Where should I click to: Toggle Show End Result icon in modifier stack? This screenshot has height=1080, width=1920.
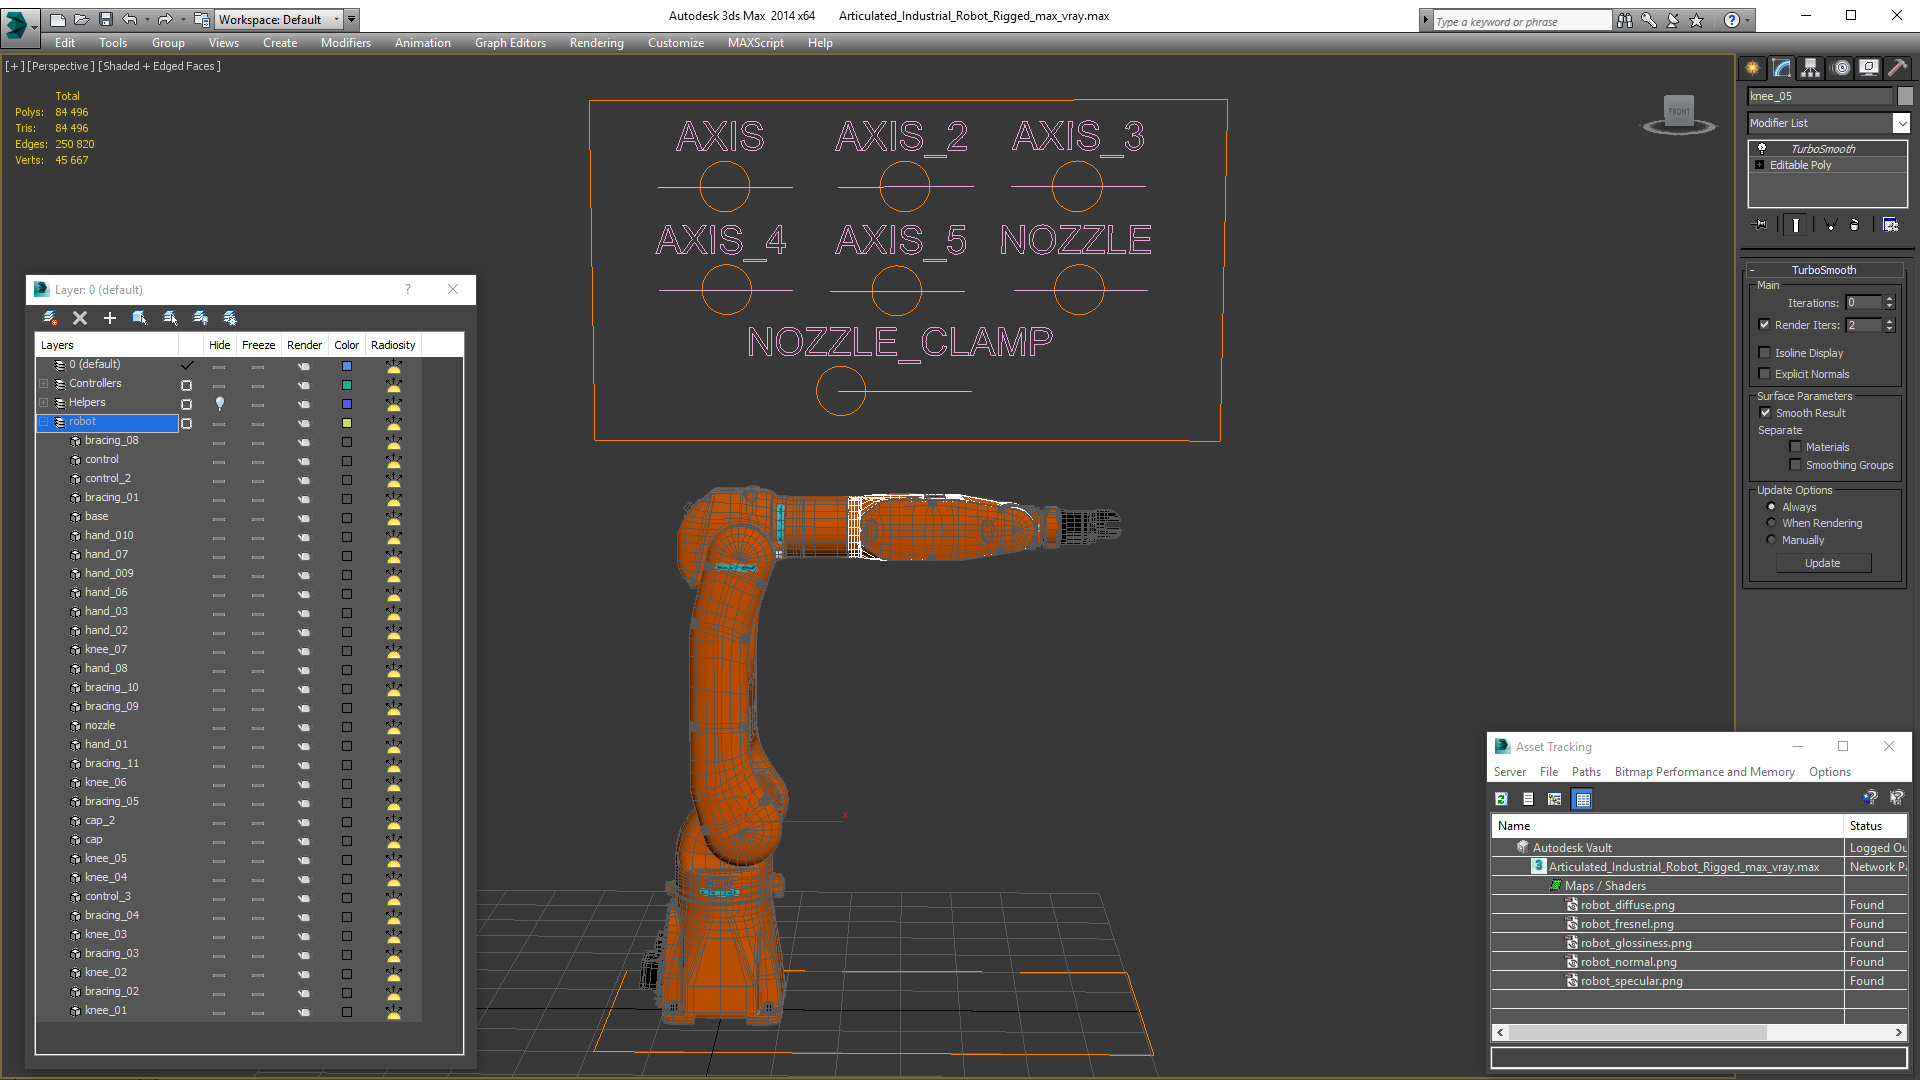pos(1796,225)
